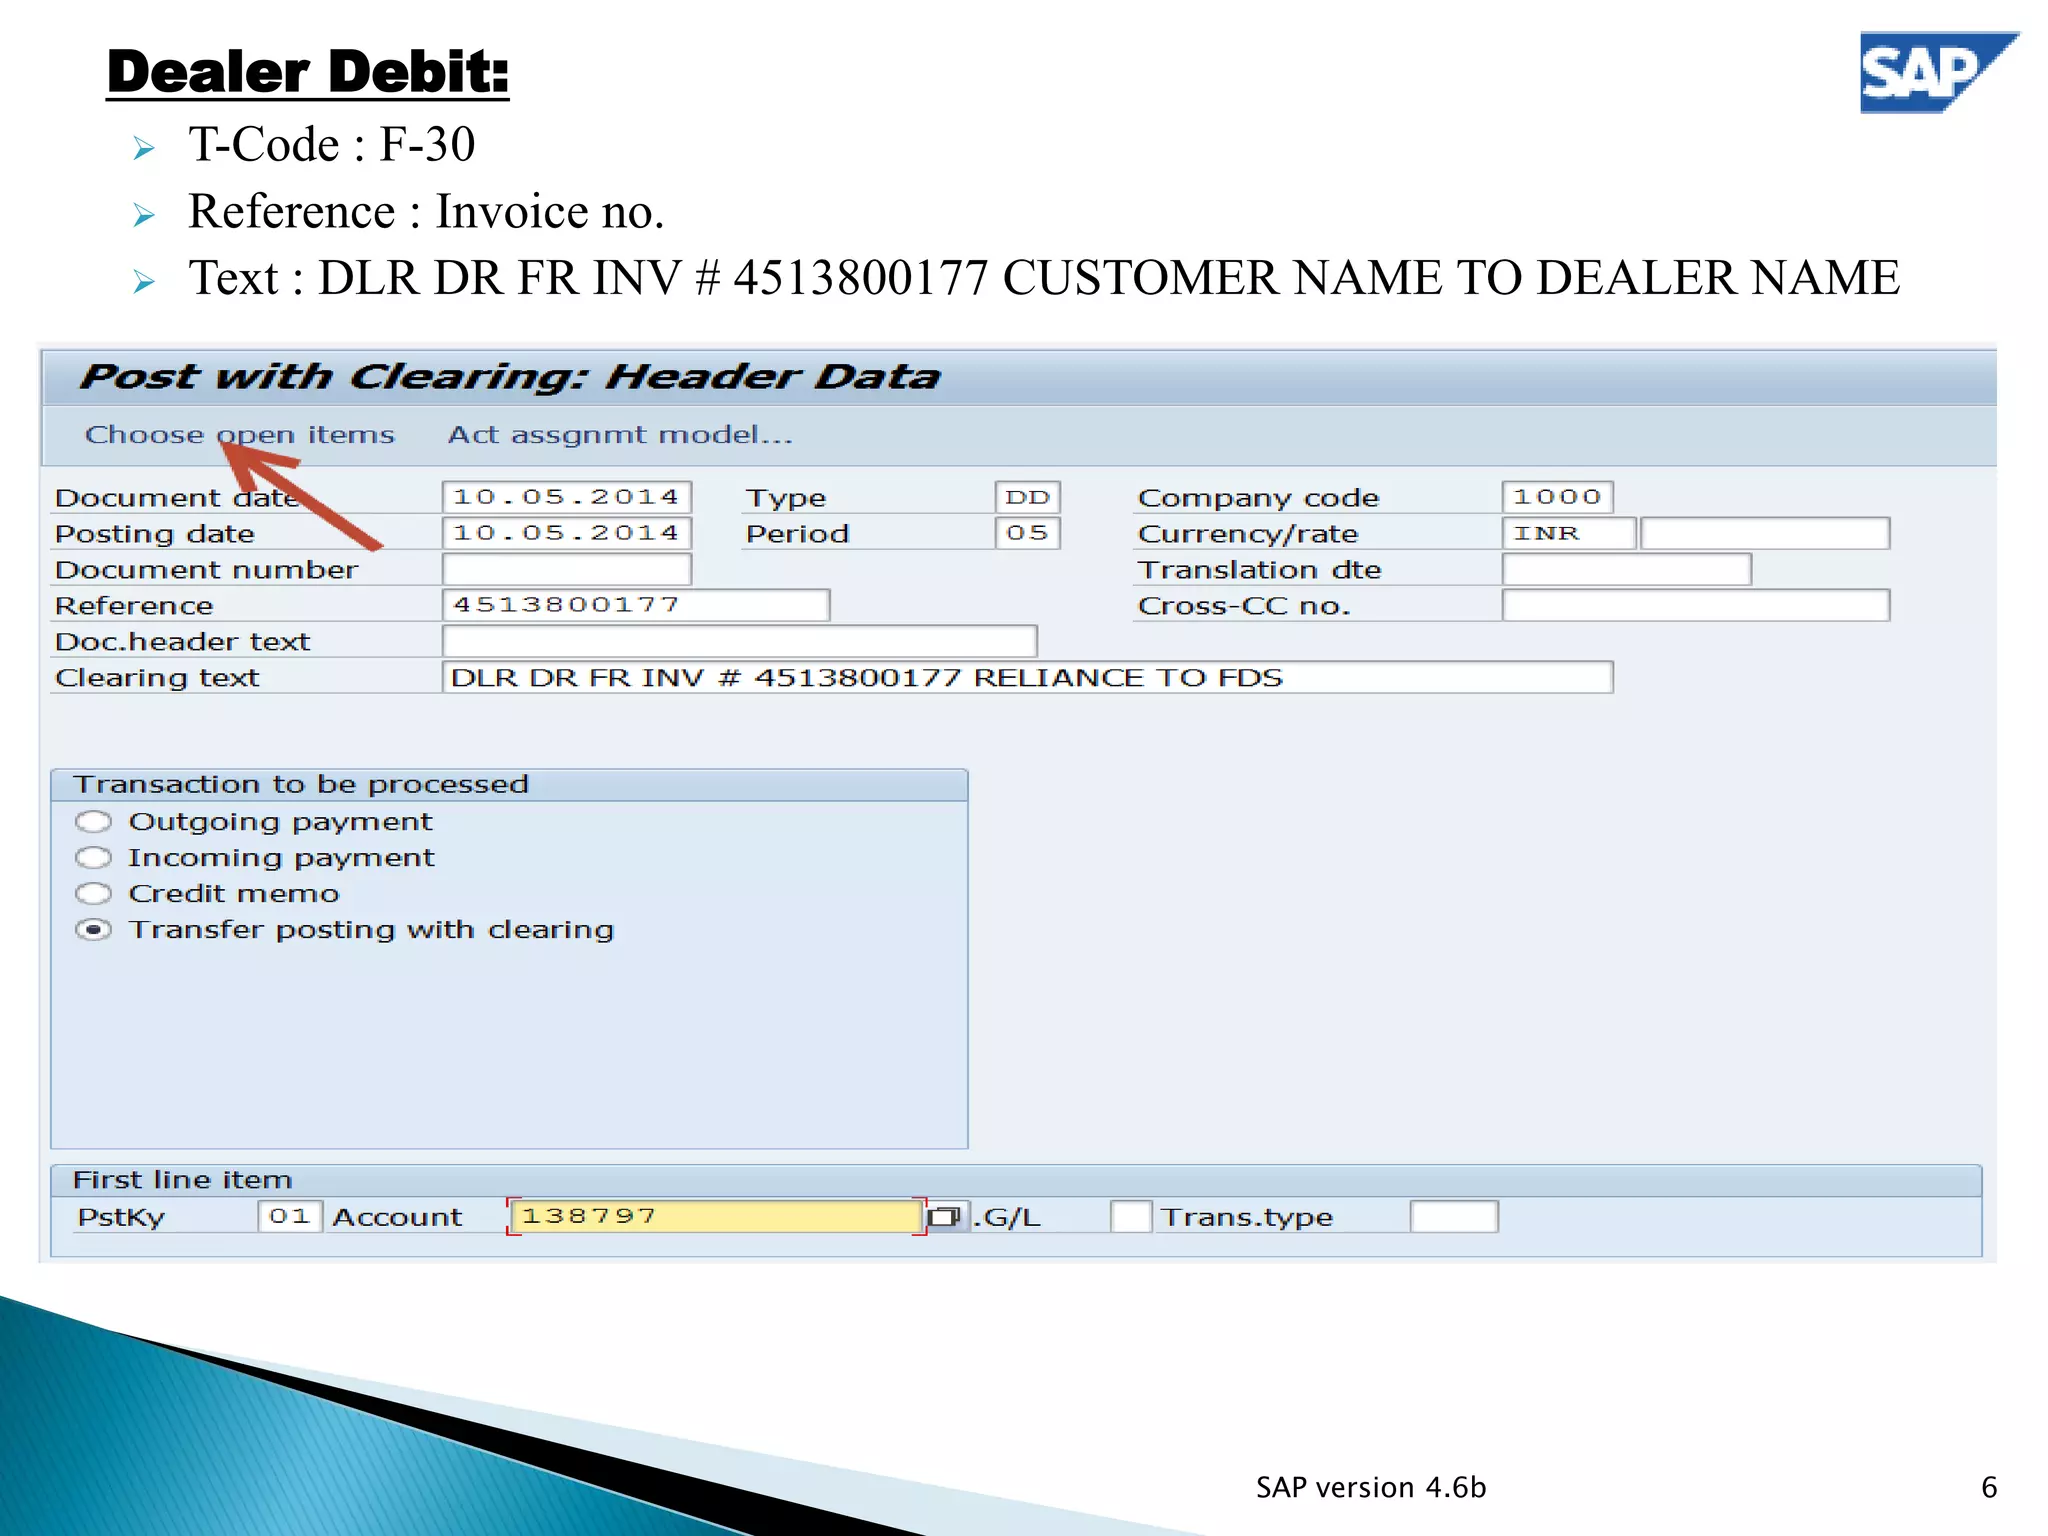Select Transfer posting with clearing option
The width and height of the screenshot is (2048, 1536).
[93, 930]
